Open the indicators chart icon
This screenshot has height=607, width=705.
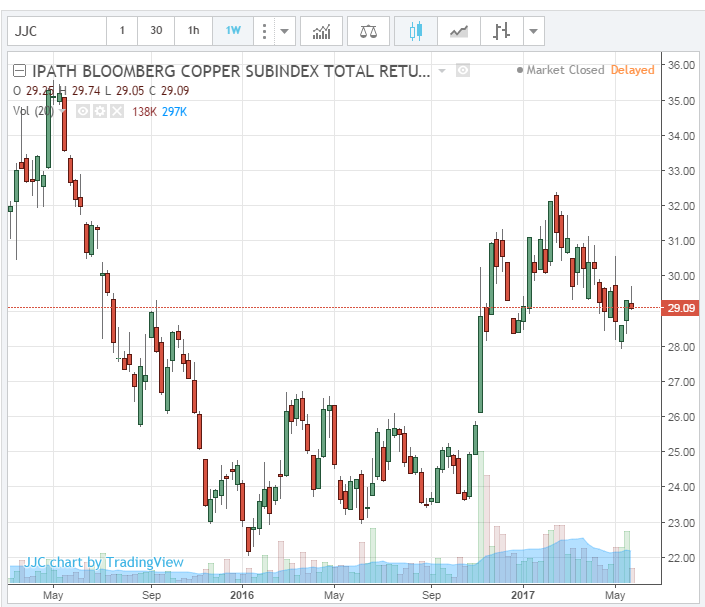tap(321, 31)
